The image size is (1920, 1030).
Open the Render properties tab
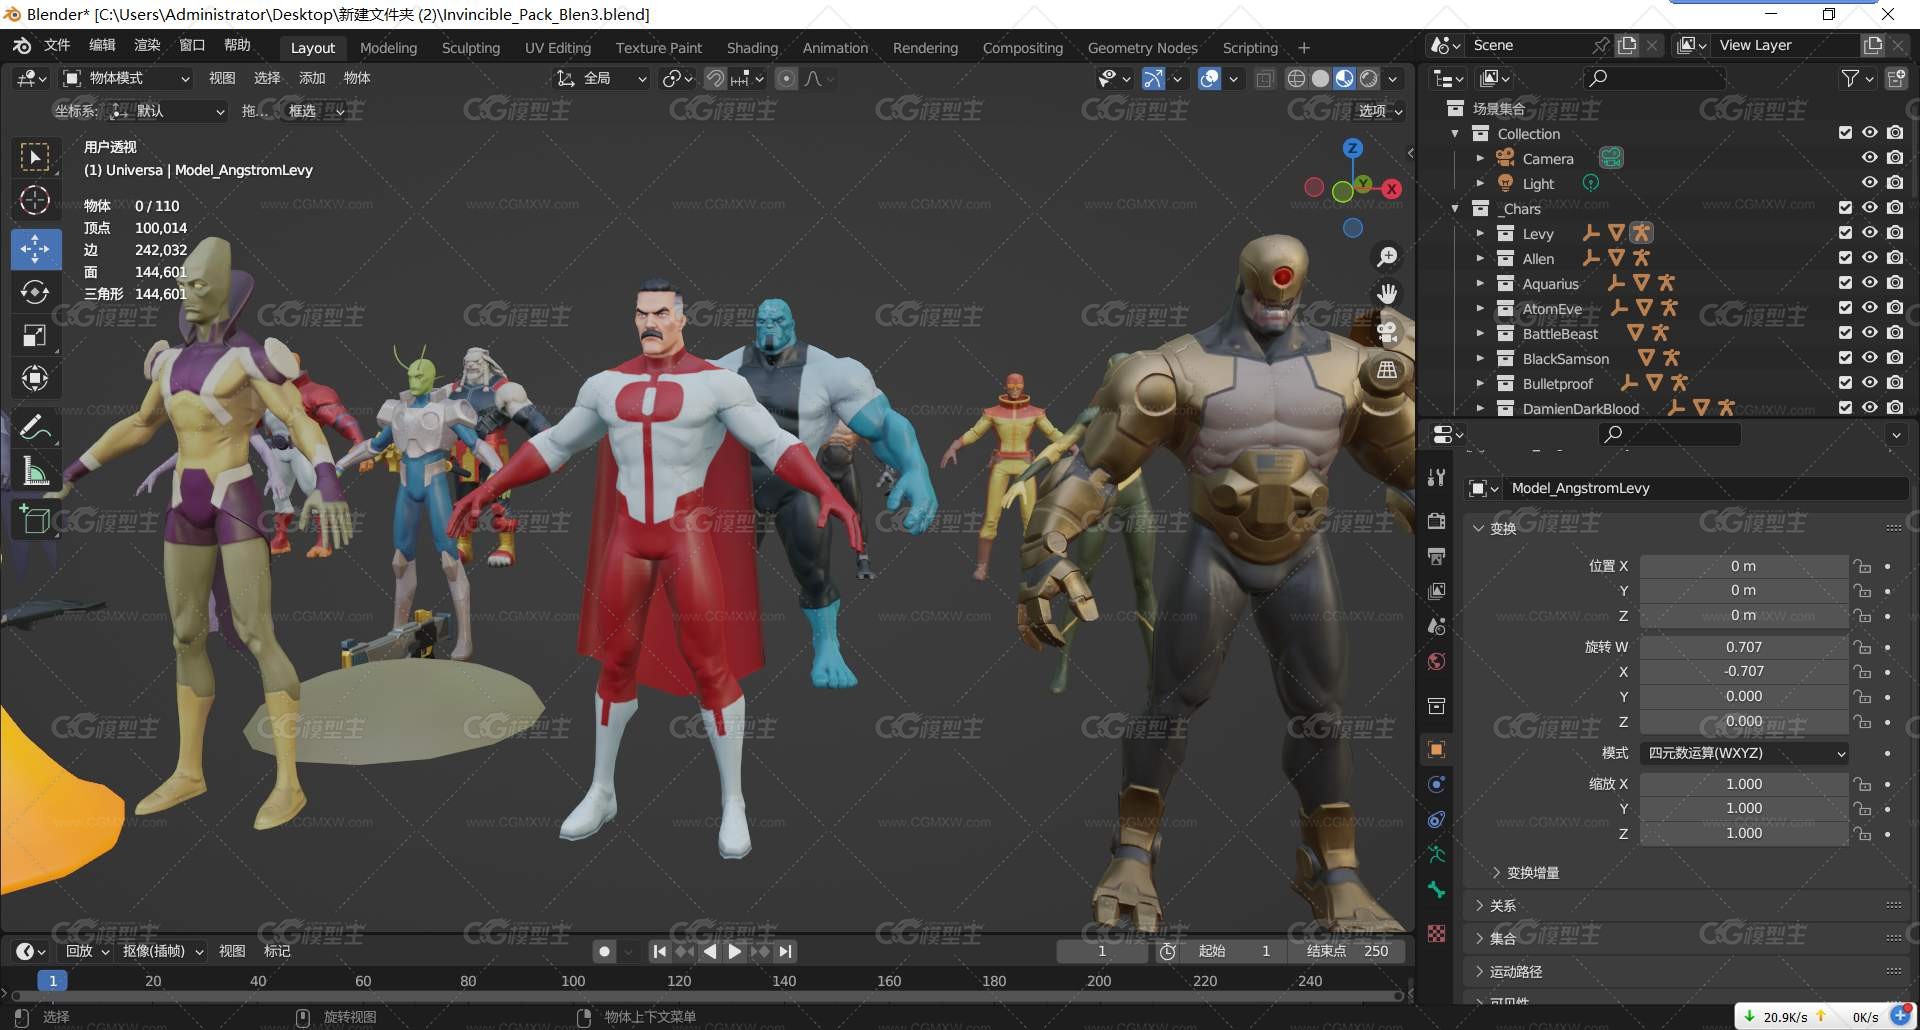(x=1437, y=521)
